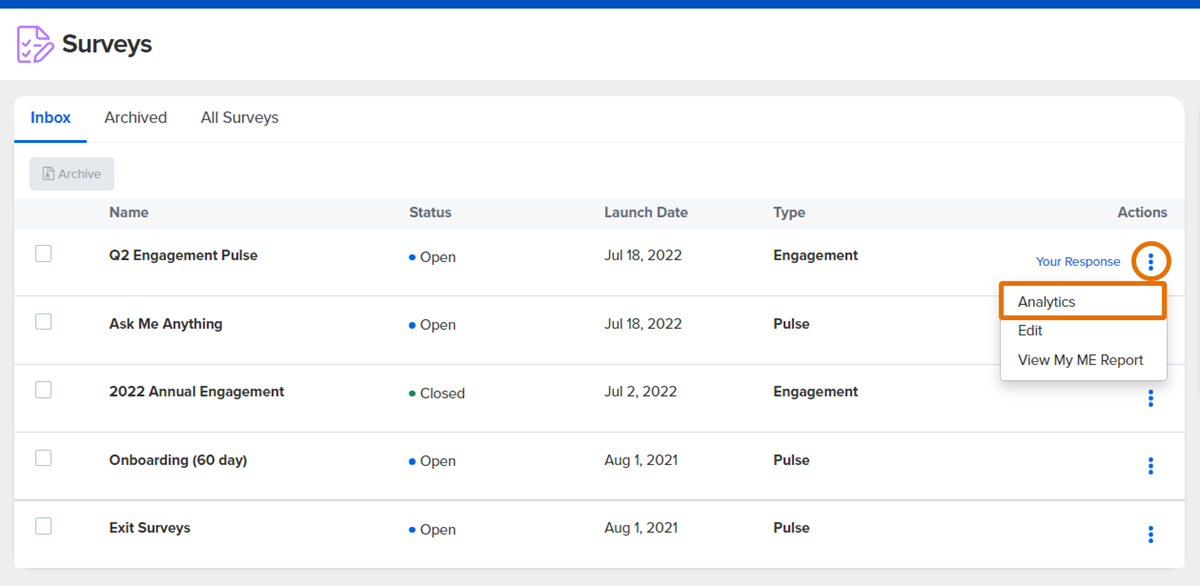Click the Launch Date column header
1200x586 pixels.
(646, 213)
